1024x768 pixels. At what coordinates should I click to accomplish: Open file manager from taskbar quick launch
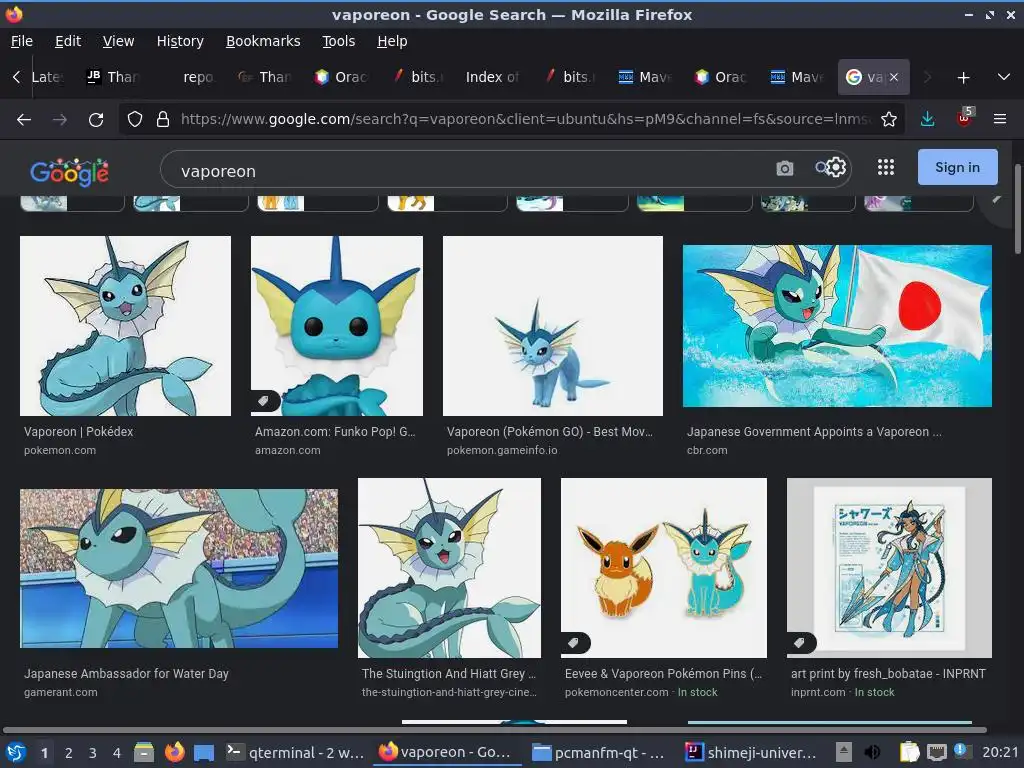144,752
